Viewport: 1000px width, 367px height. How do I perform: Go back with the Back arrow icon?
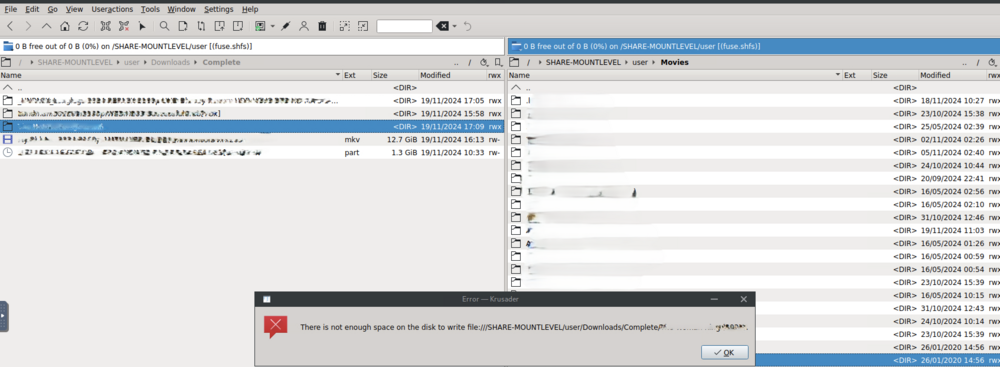point(10,26)
